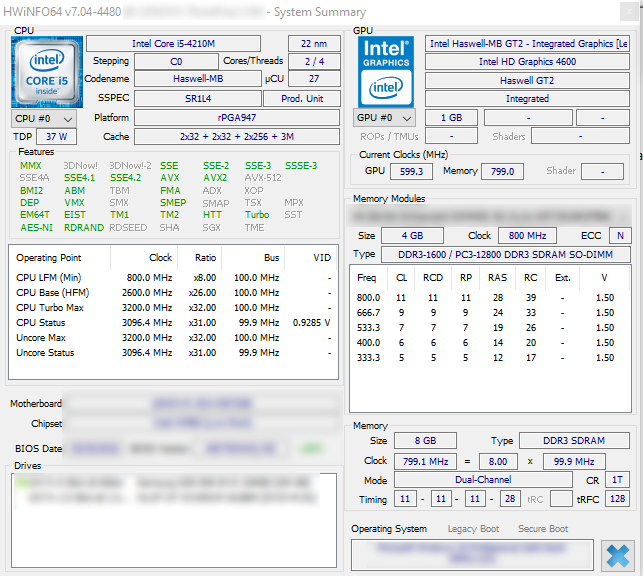The width and height of the screenshot is (643, 576).
Task: Click the tRFC 128 value
Action: click(618, 499)
